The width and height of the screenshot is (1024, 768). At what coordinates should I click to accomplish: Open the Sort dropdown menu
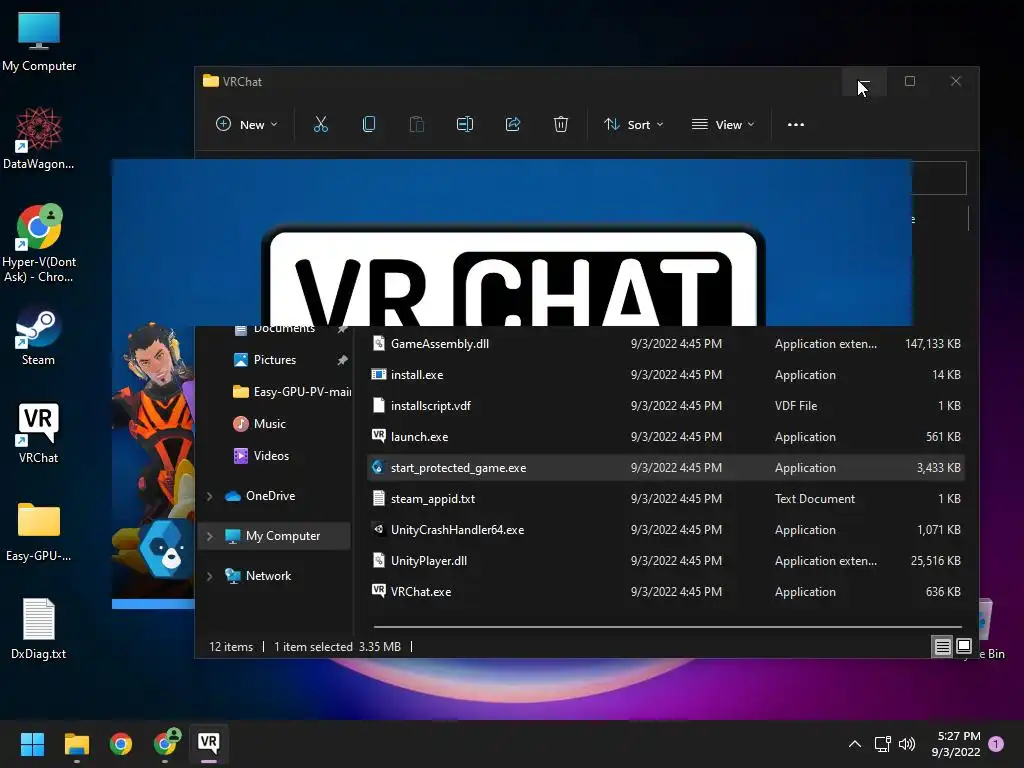click(x=633, y=125)
